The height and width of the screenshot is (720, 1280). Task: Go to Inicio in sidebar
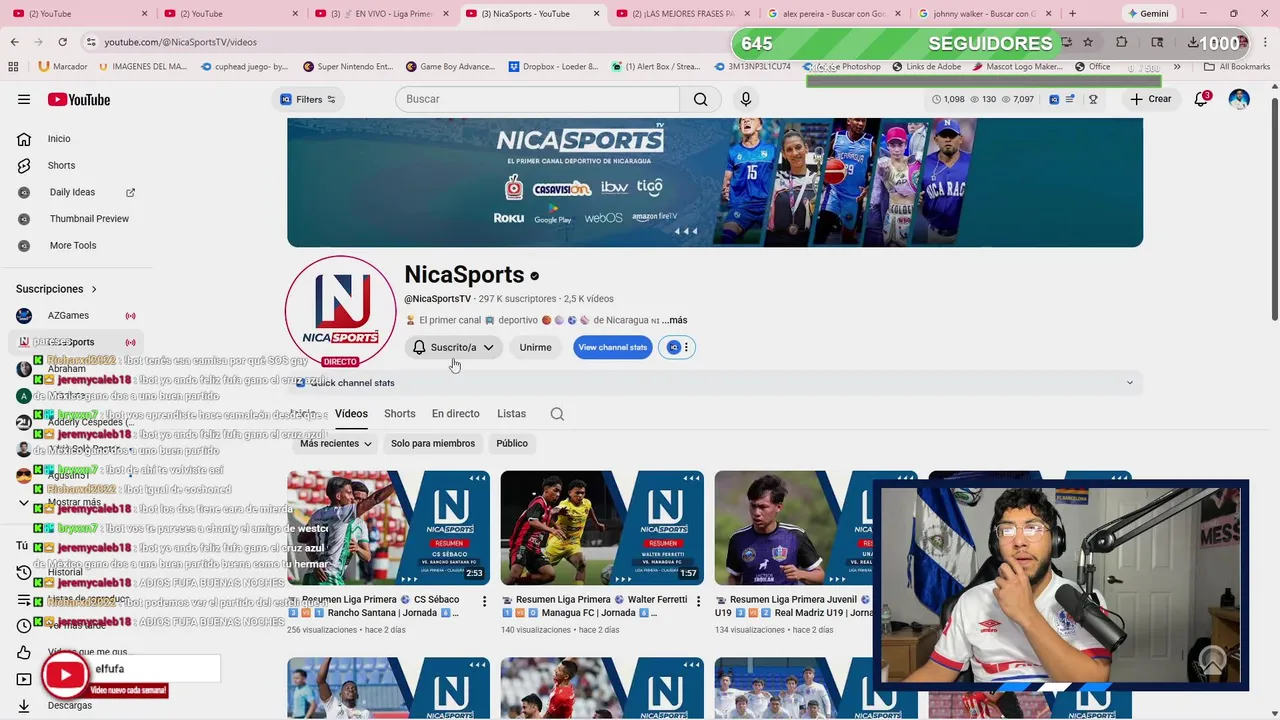pyautogui.click(x=59, y=139)
